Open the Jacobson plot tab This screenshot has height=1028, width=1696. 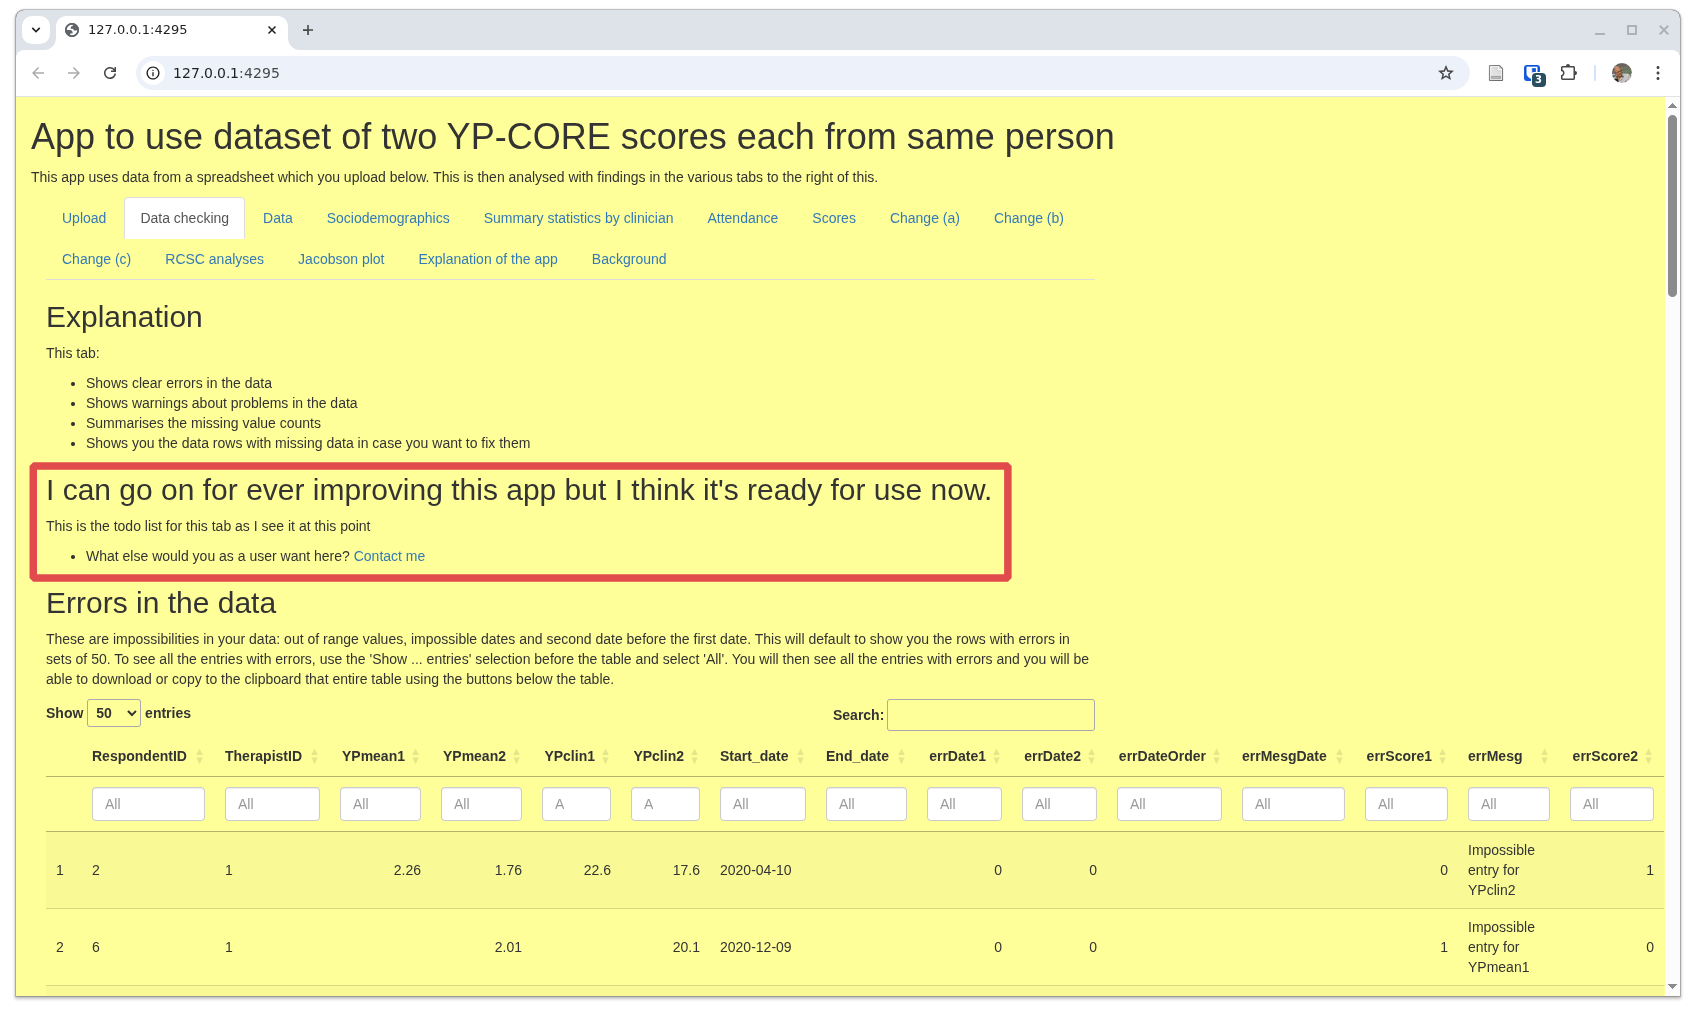click(341, 259)
